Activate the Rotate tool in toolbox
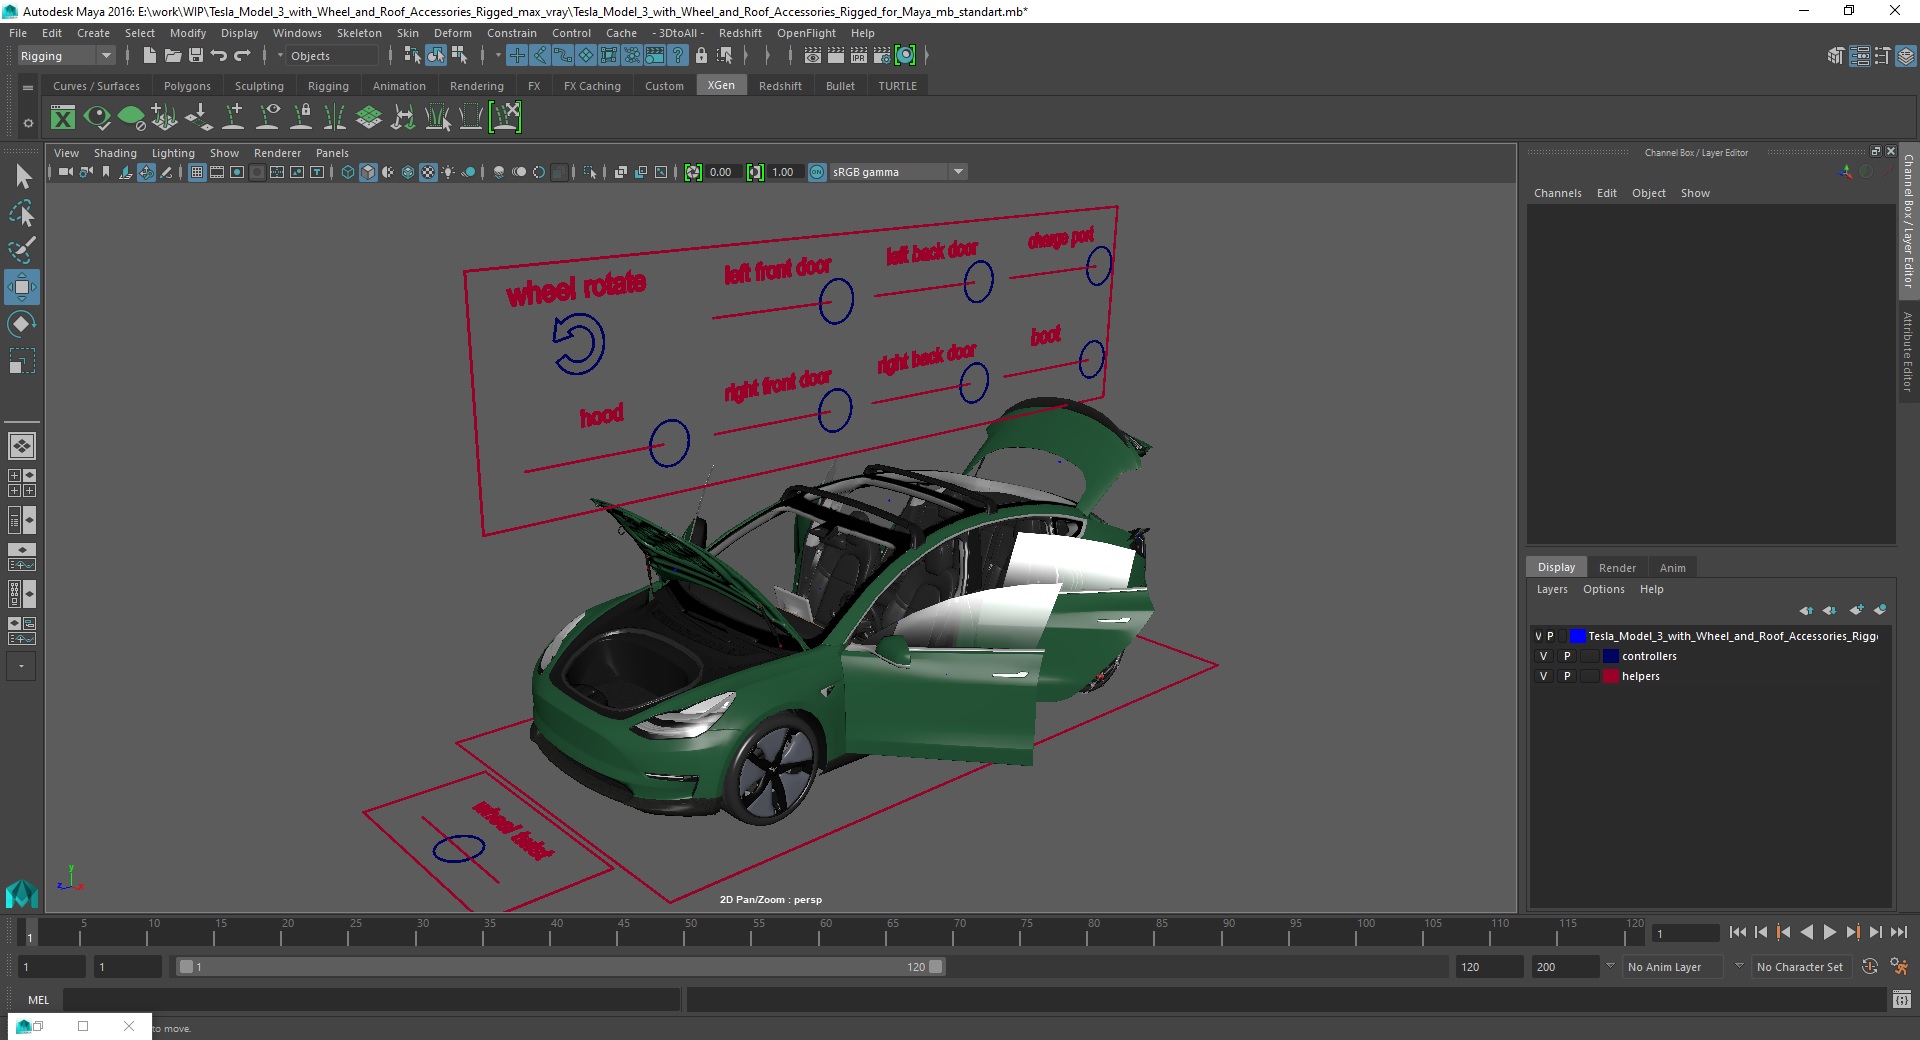This screenshot has width=1920, height=1040. [x=22, y=324]
